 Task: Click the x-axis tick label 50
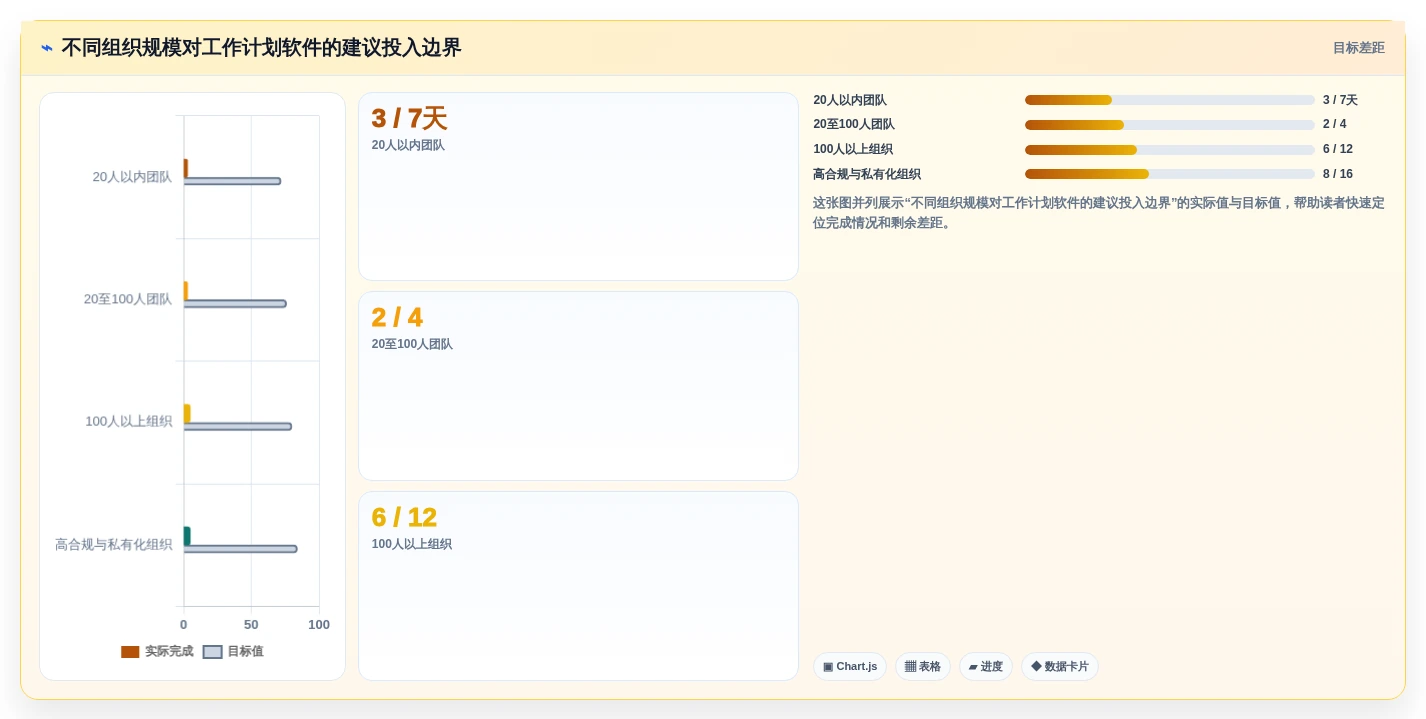[x=251, y=625]
